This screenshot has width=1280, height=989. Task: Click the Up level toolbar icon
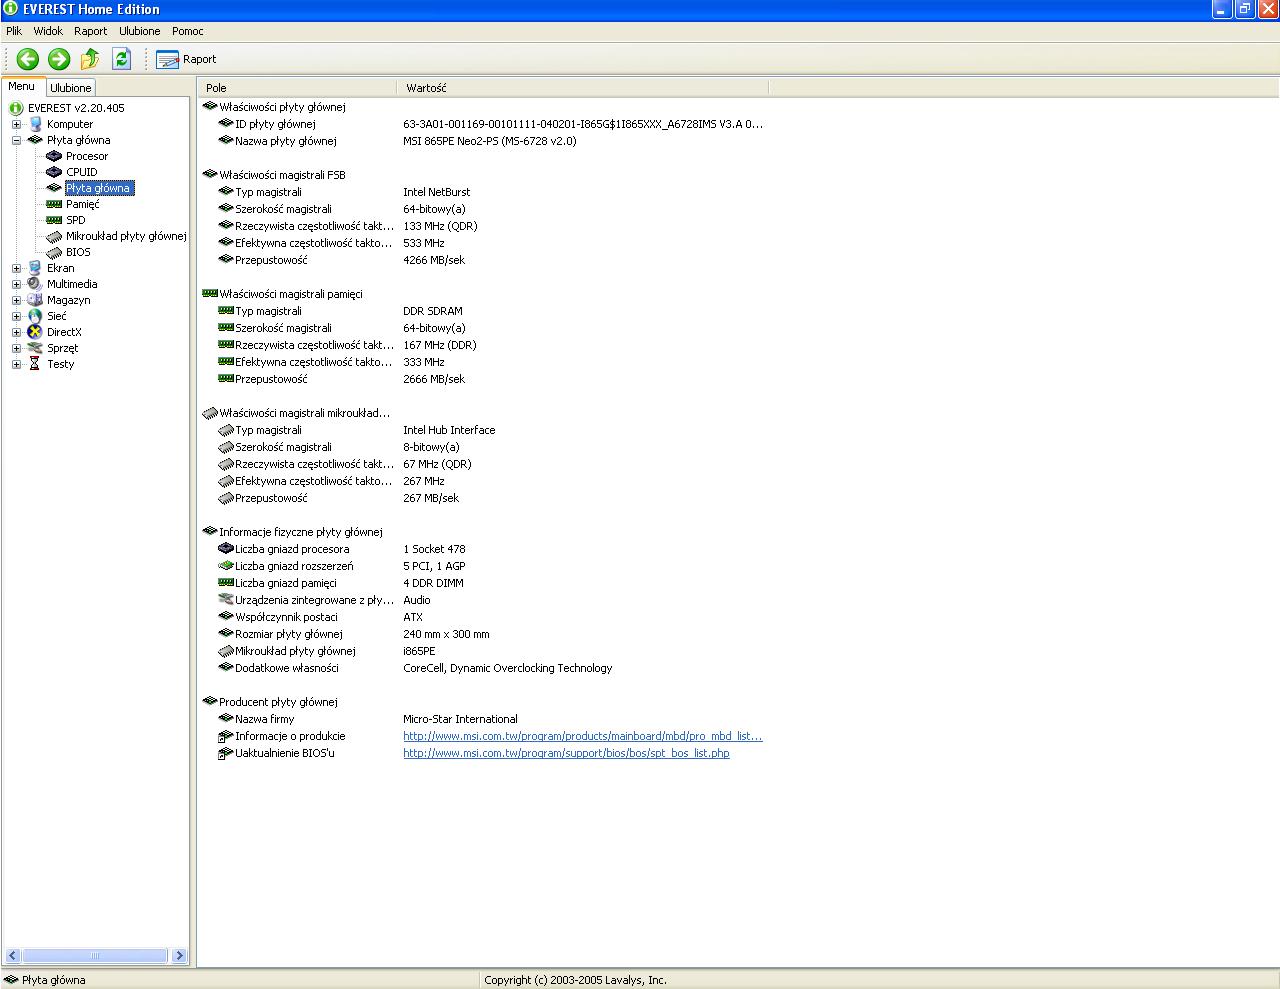click(90, 59)
